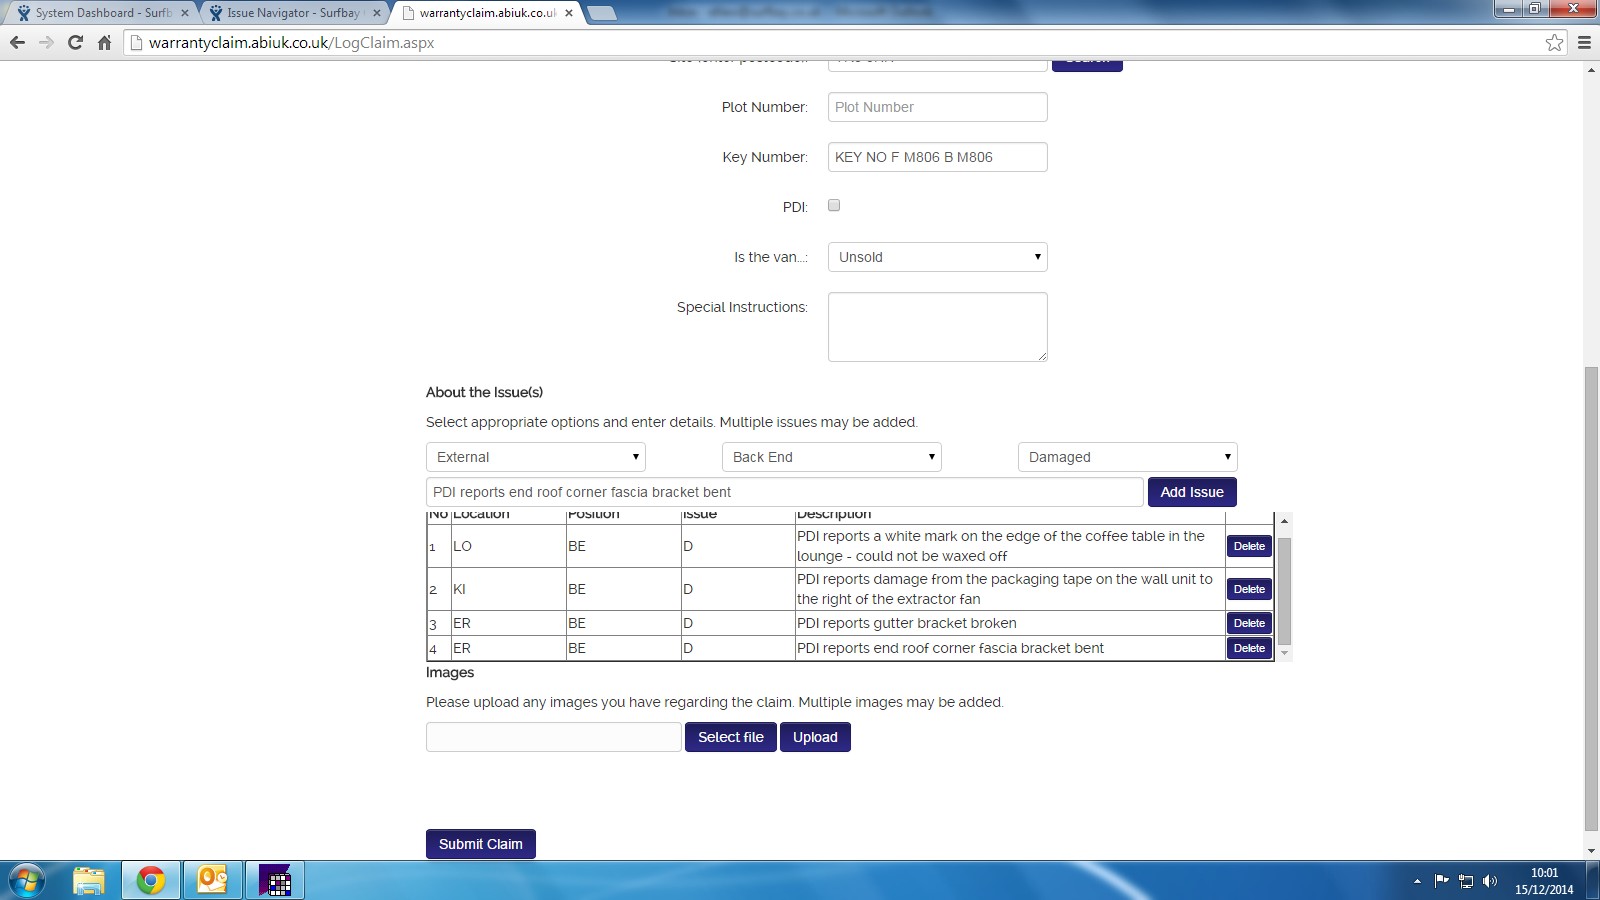Screen dimensions: 1600x900
Task: Tick the PDI checkbox
Action: (834, 205)
